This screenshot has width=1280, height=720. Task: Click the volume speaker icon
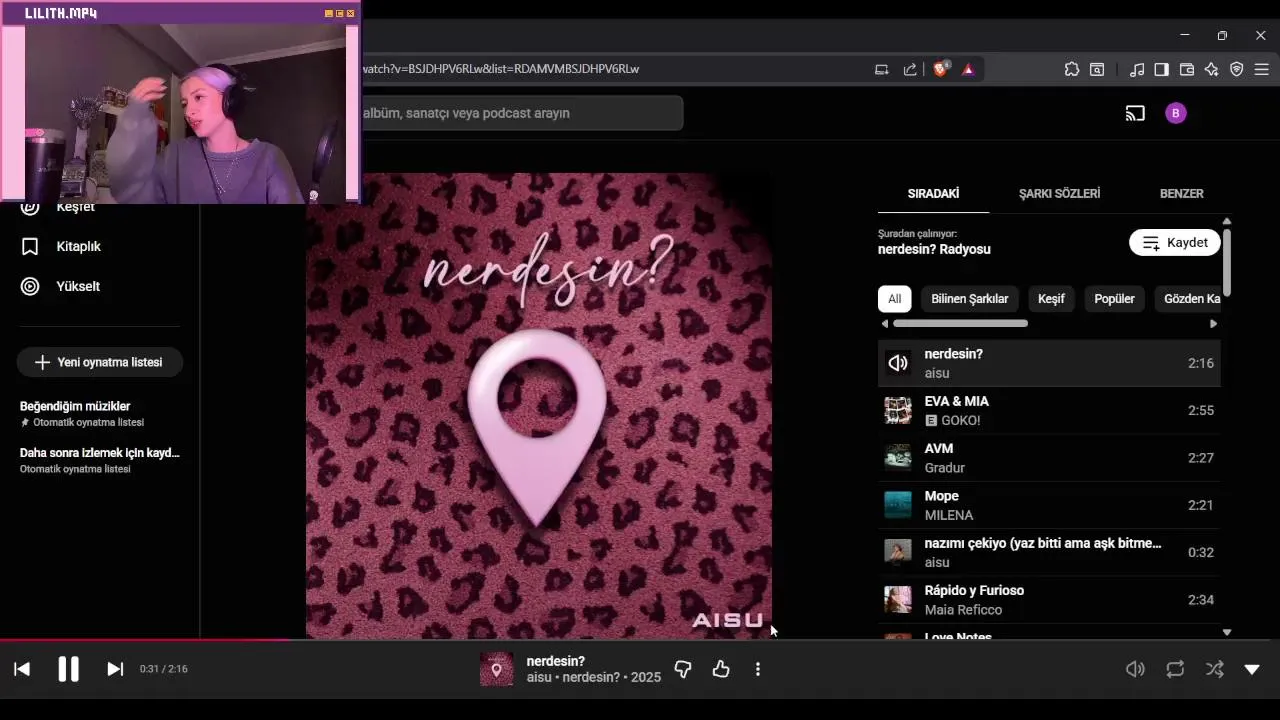pyautogui.click(x=1135, y=669)
